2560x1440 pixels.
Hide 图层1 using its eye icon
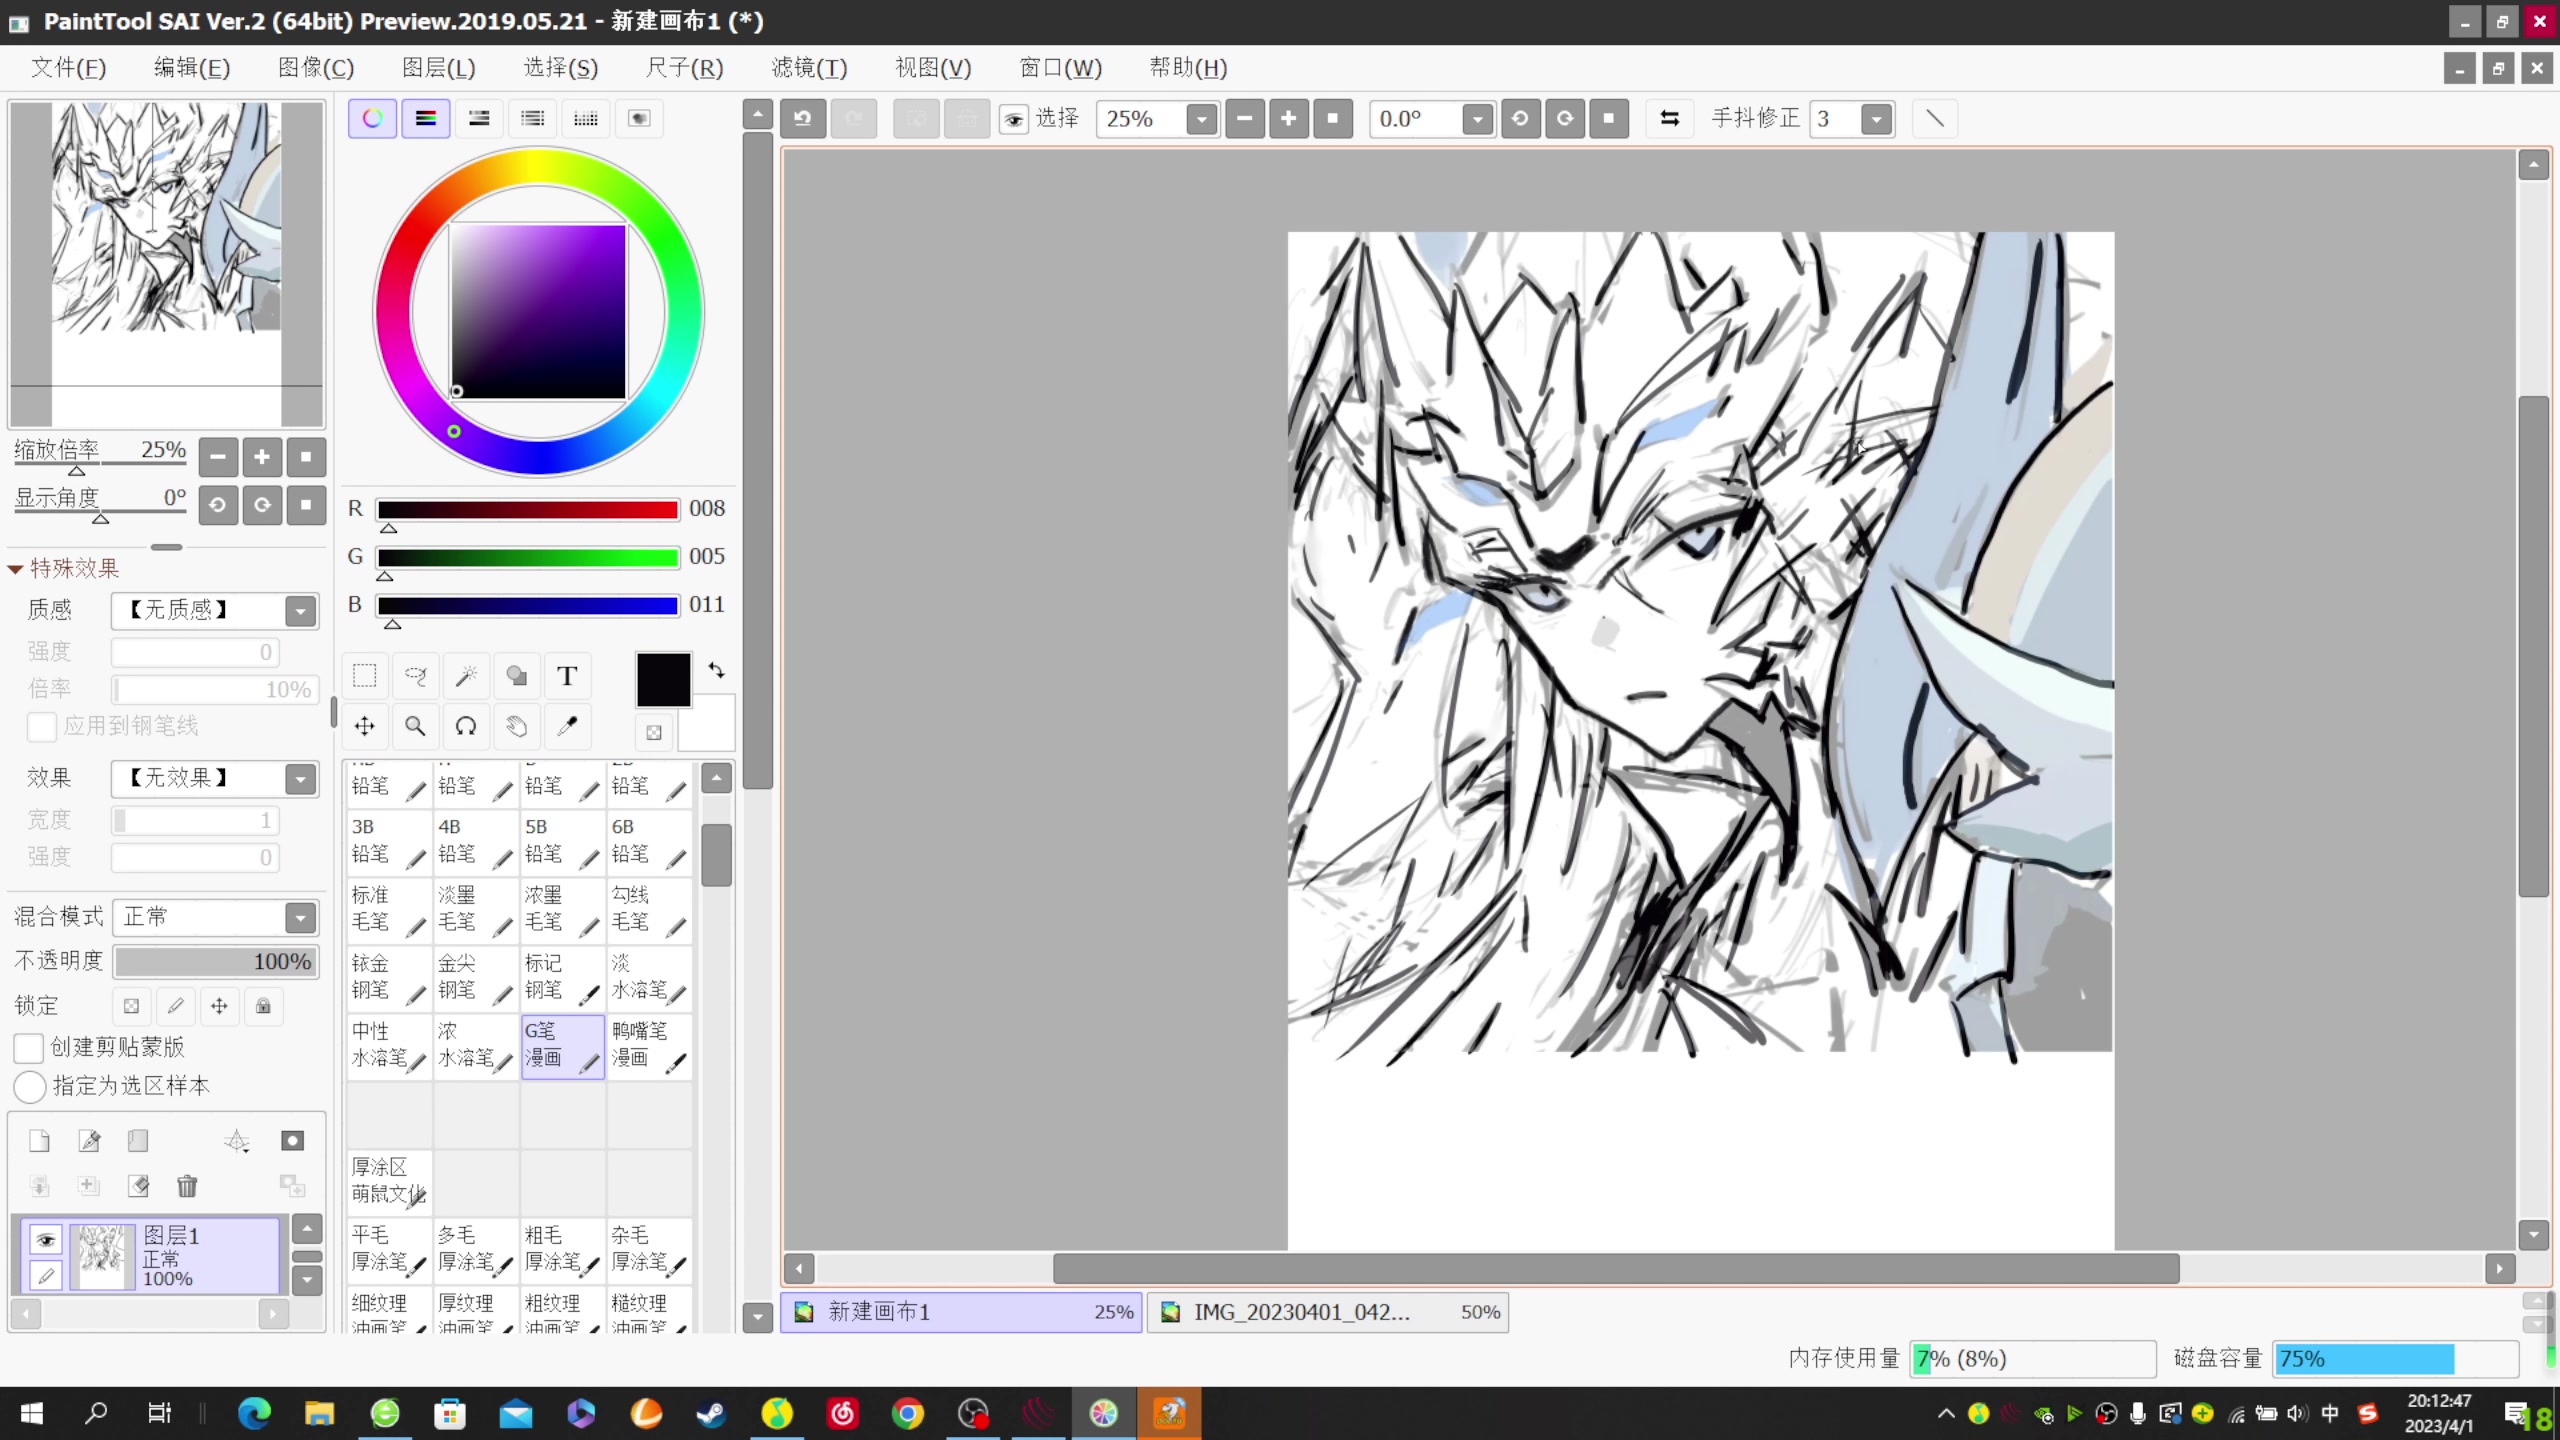[46, 1240]
